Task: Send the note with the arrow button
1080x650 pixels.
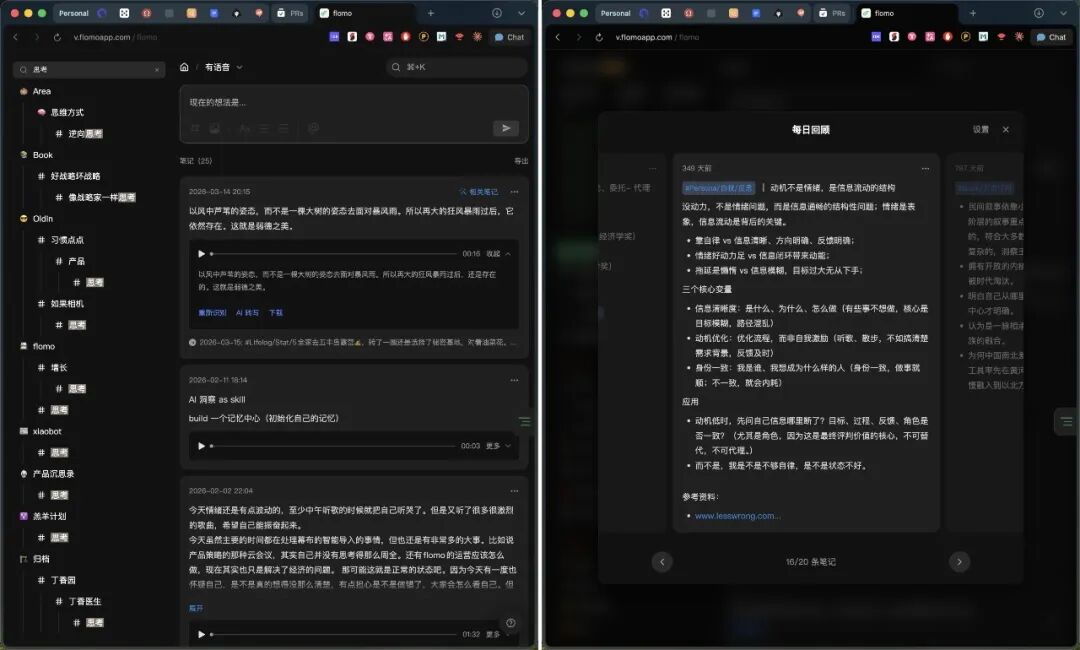Action: [x=506, y=128]
